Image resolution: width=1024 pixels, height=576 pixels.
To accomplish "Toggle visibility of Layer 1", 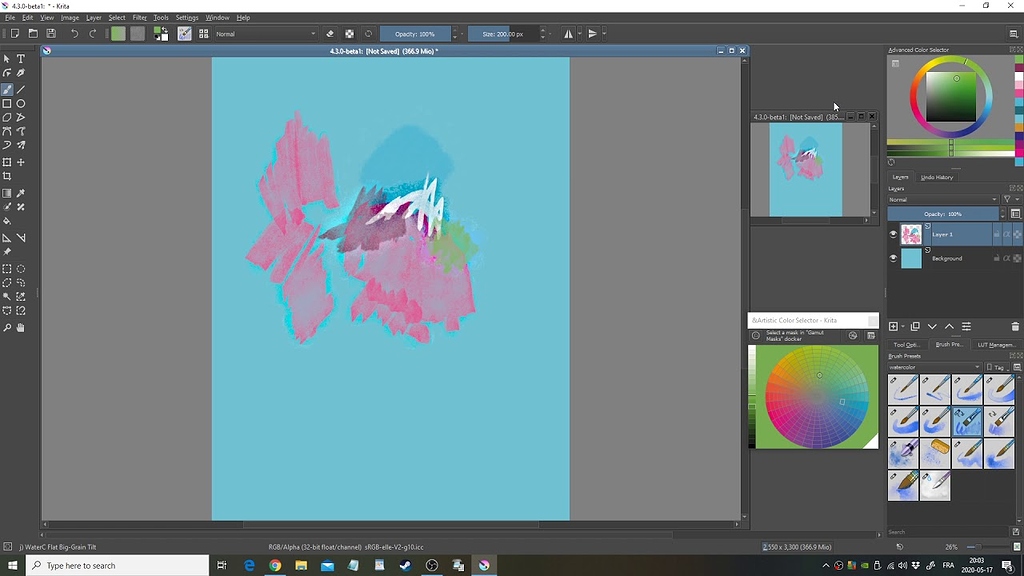I will tap(893, 234).
